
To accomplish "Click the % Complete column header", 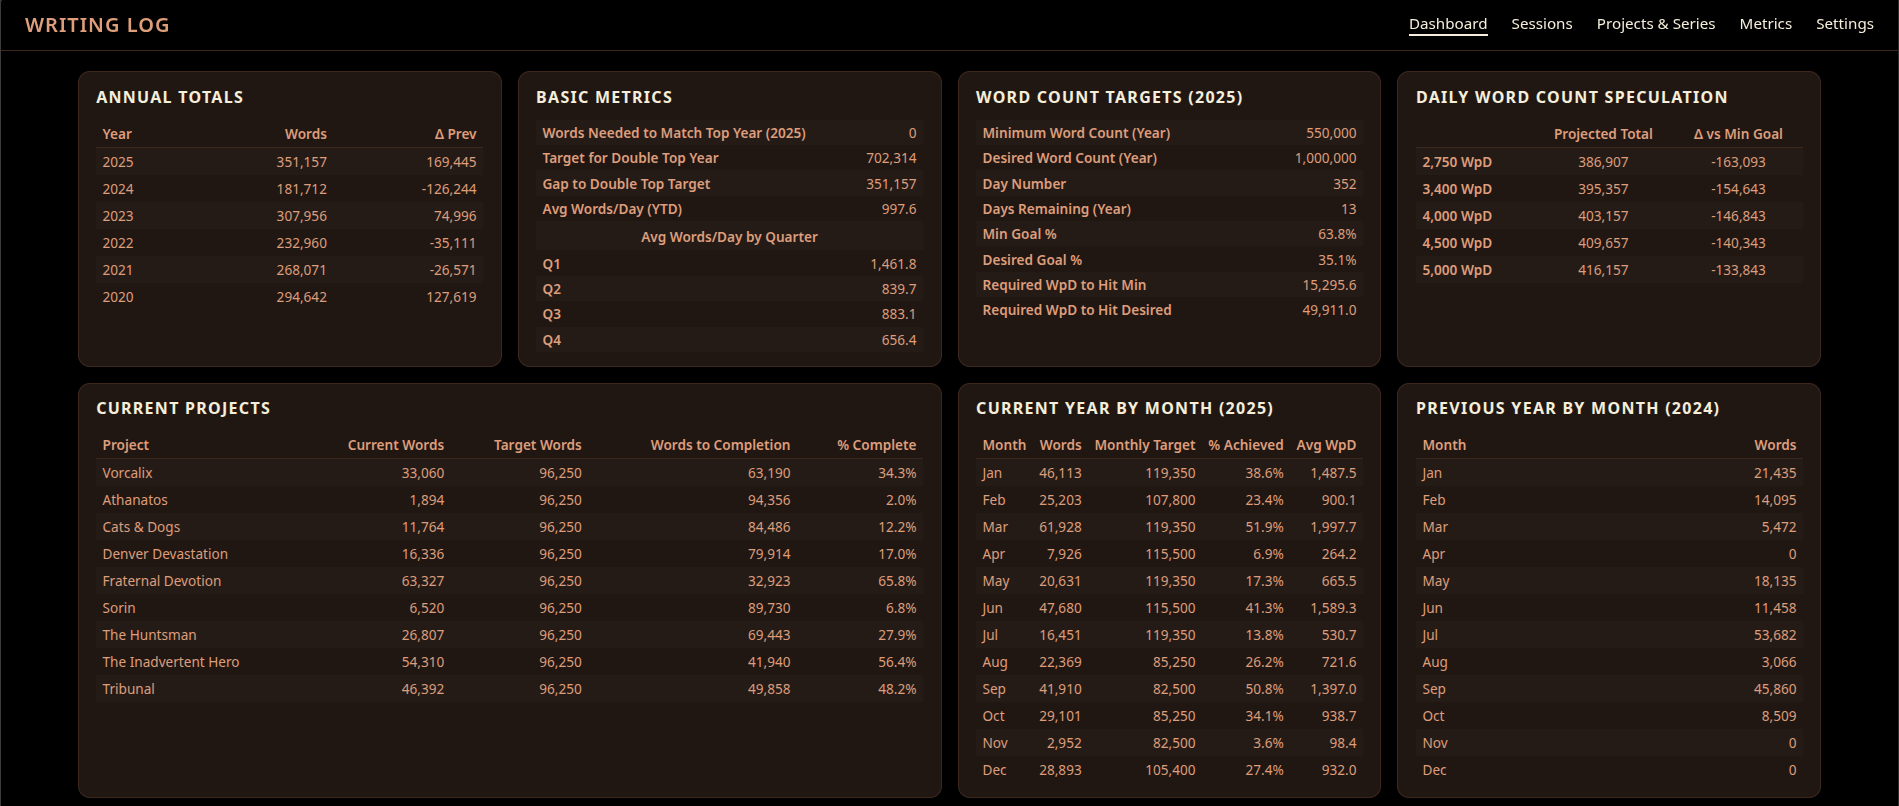I will point(876,445).
